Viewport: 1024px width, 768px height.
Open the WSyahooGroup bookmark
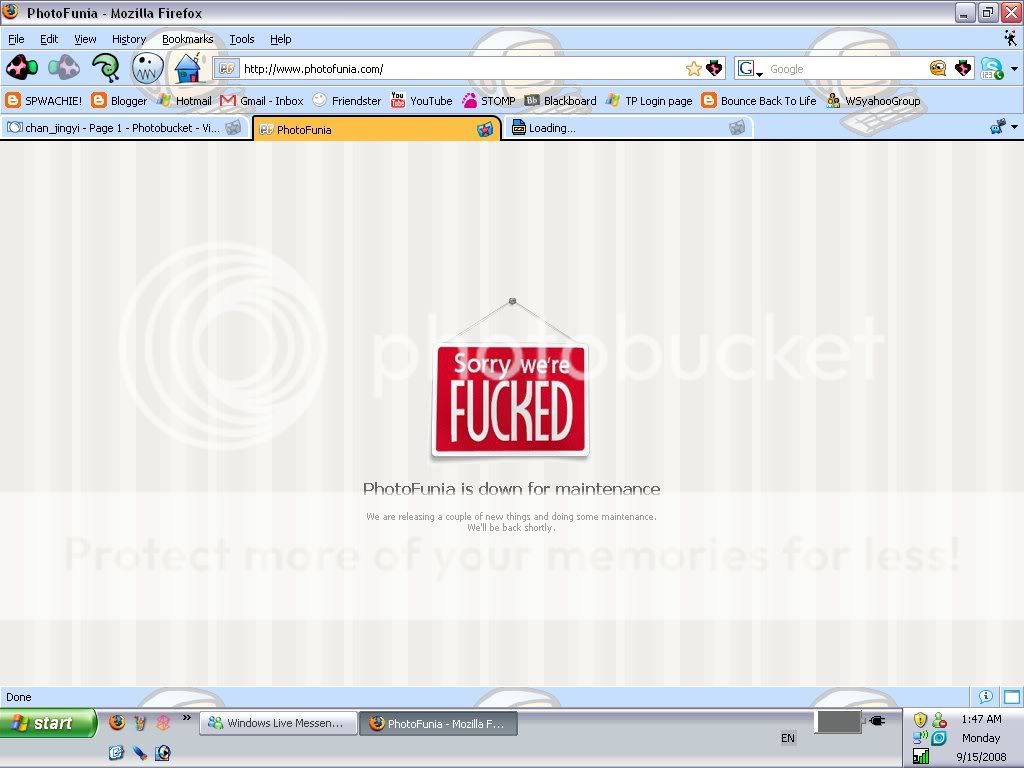[x=873, y=101]
